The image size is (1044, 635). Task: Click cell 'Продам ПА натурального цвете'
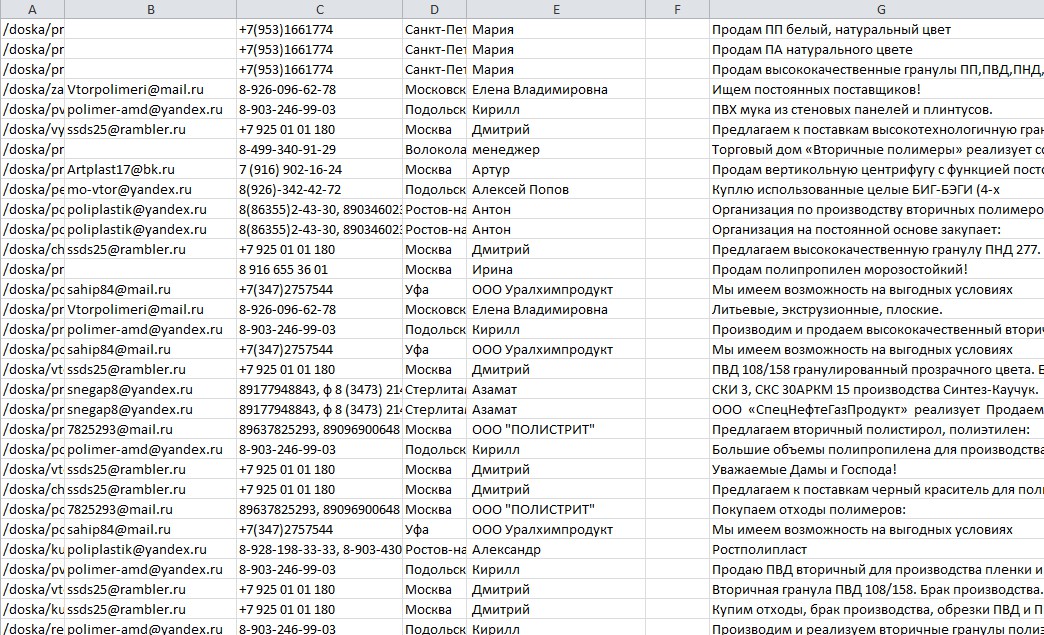(x=877, y=49)
